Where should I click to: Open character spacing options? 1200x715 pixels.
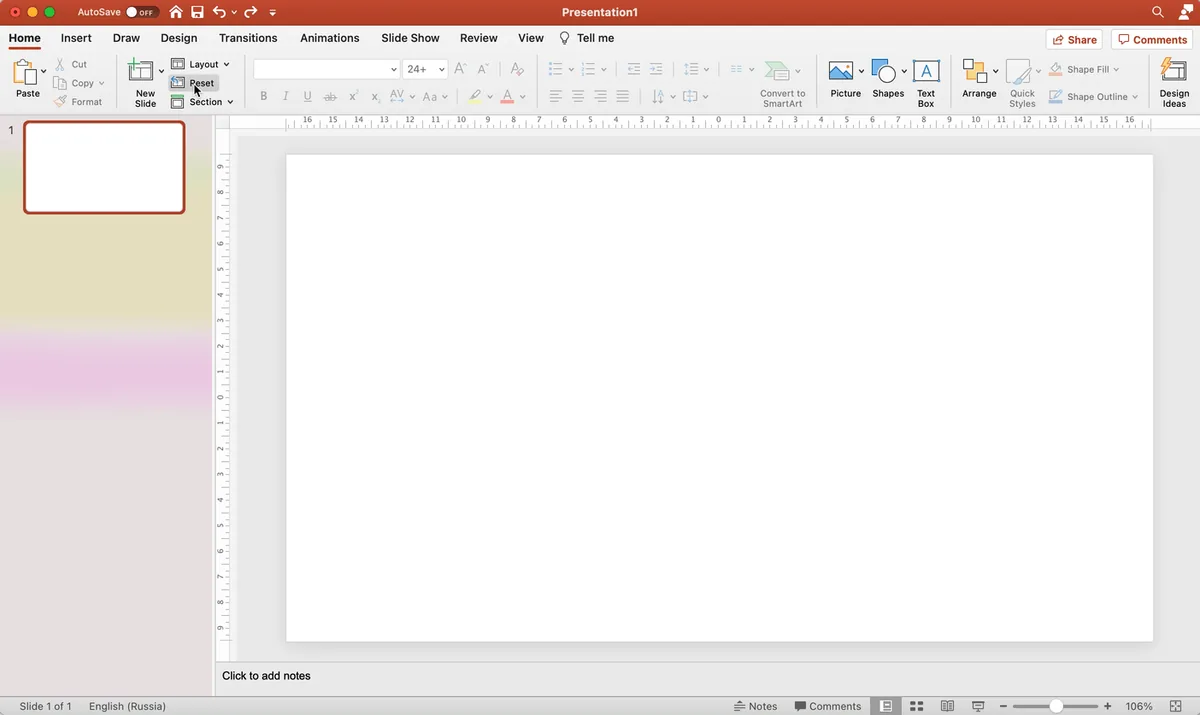point(401,97)
